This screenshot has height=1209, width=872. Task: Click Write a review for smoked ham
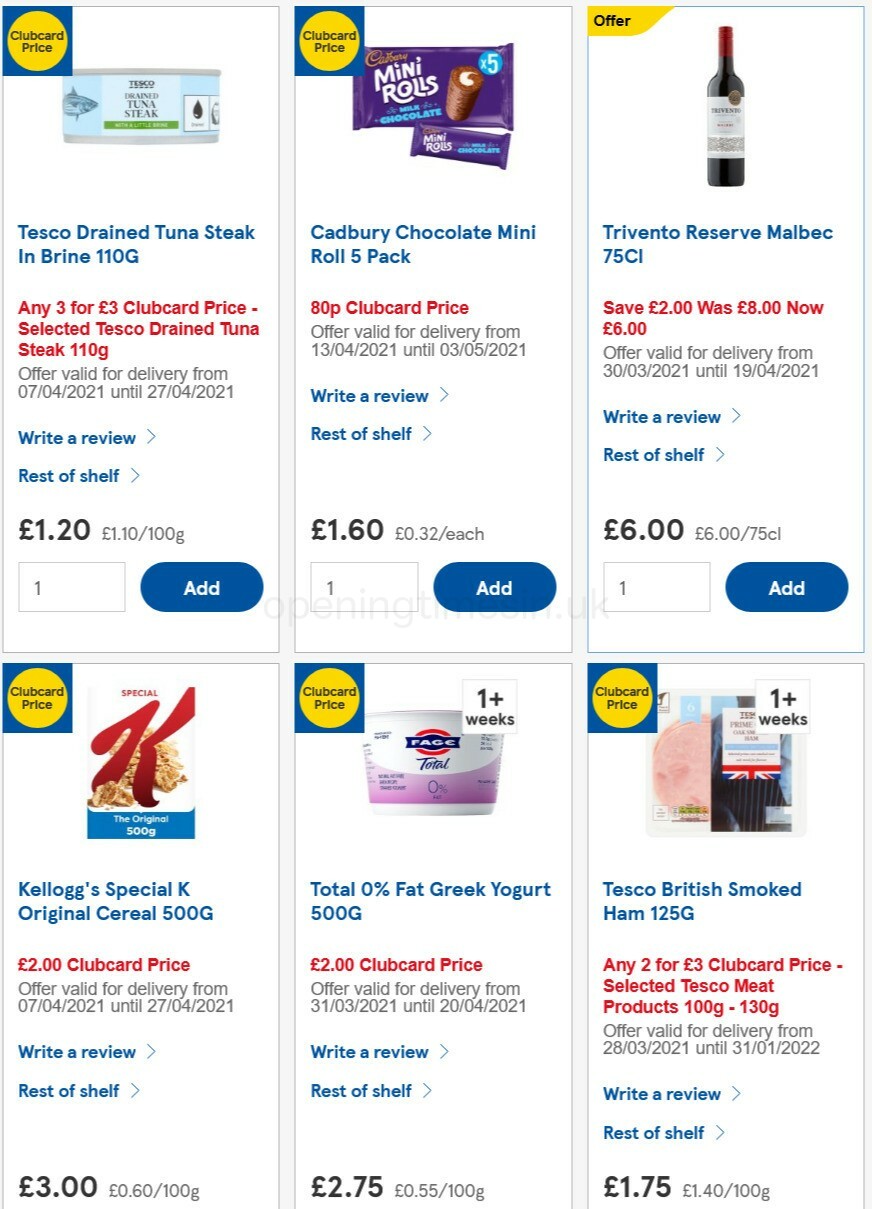pos(662,1094)
